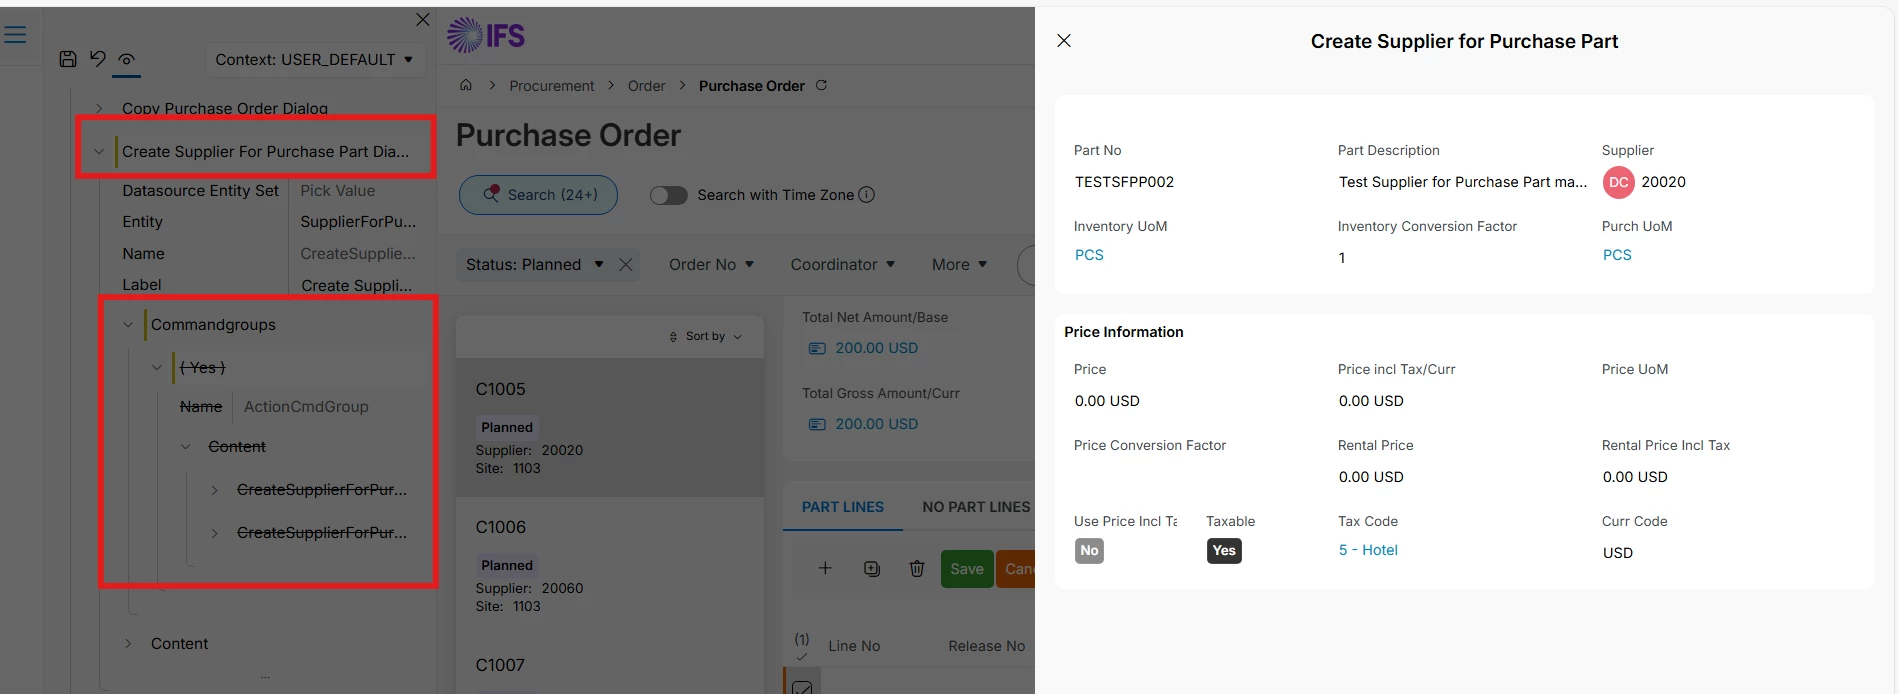Collapse Create Supplier For Purchase Part Dialog node

[x=98, y=152]
